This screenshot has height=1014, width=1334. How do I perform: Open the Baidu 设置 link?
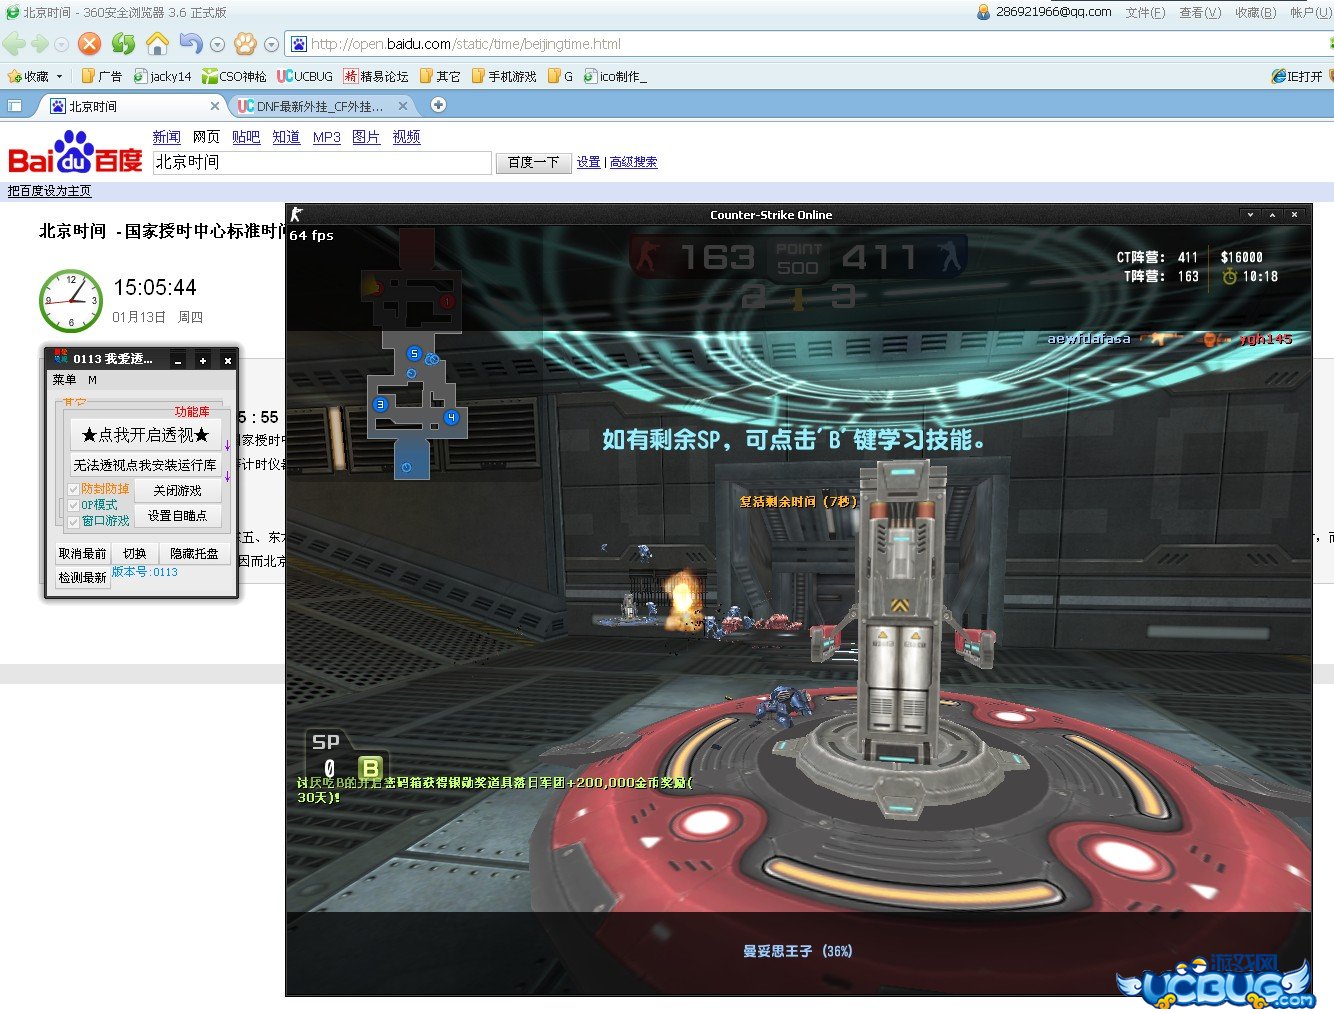[x=588, y=162]
